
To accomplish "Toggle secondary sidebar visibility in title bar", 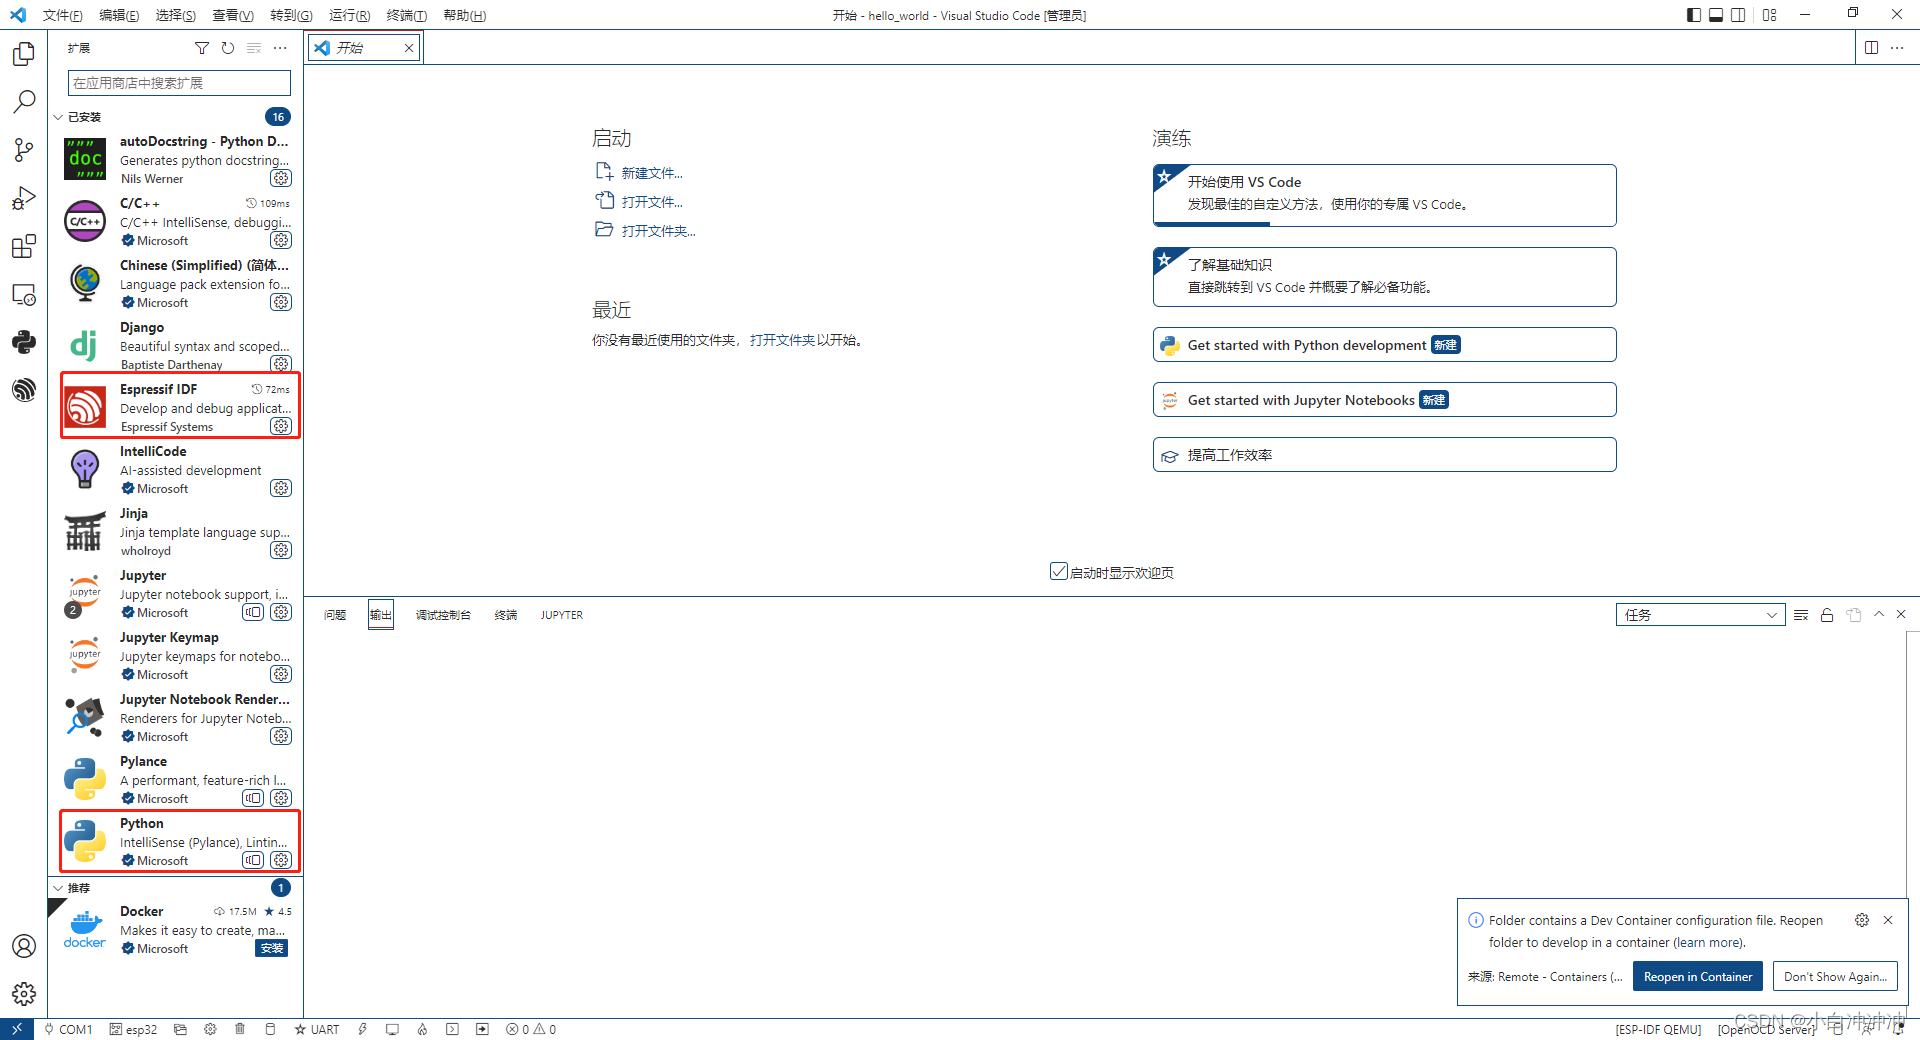I will click(x=1738, y=15).
